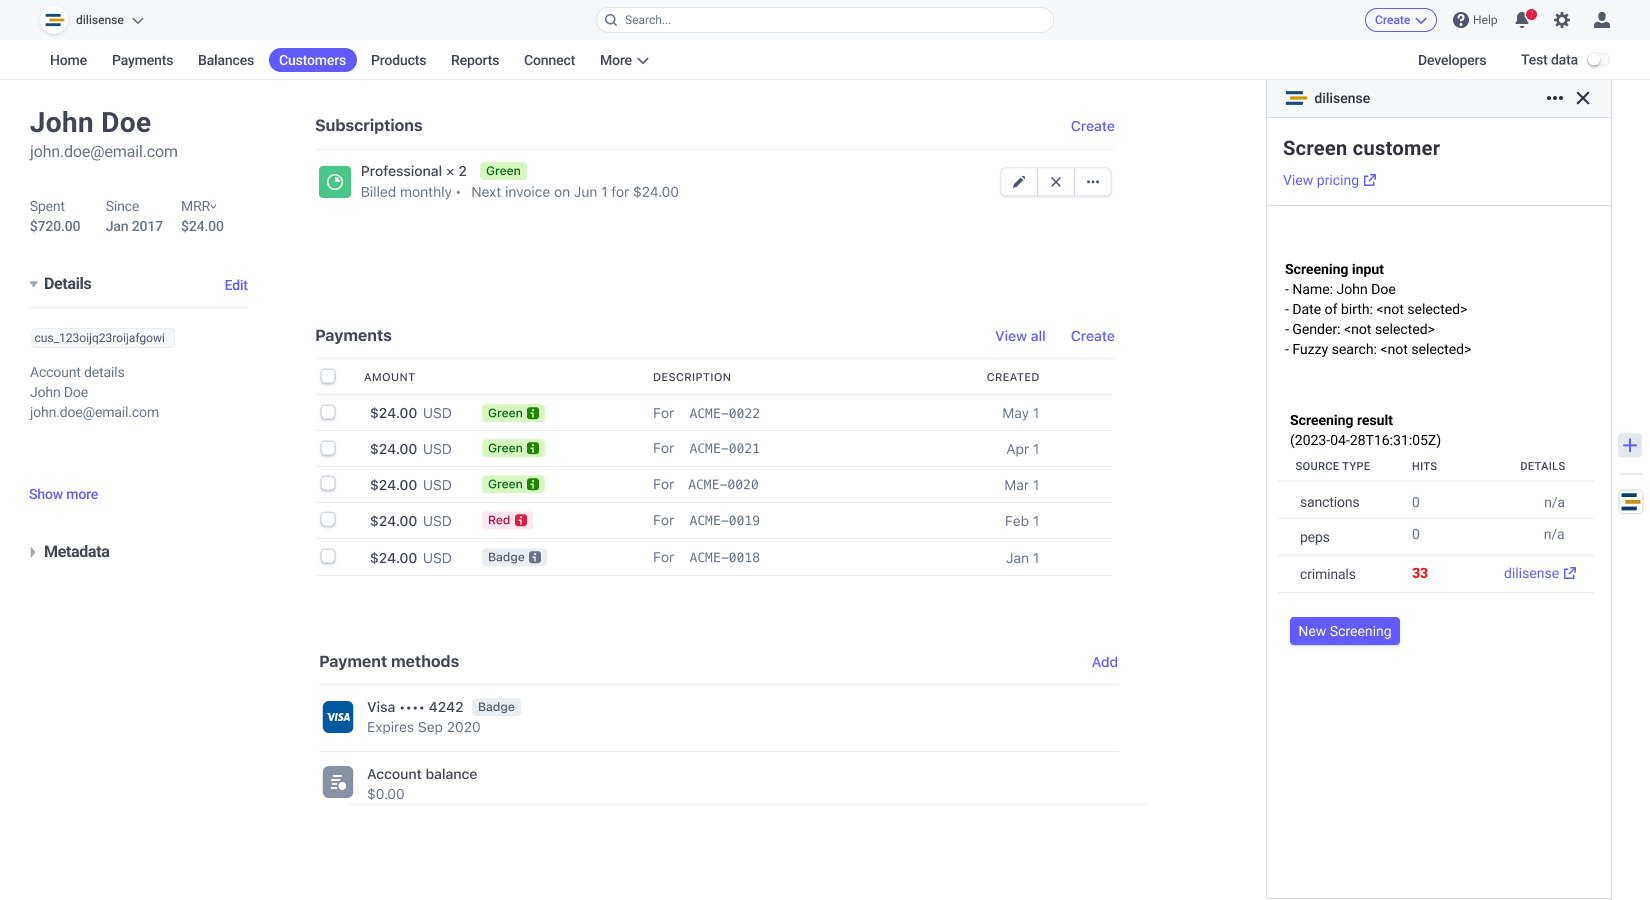Start a New Screening
The width and height of the screenshot is (1650, 900).
1344,631
